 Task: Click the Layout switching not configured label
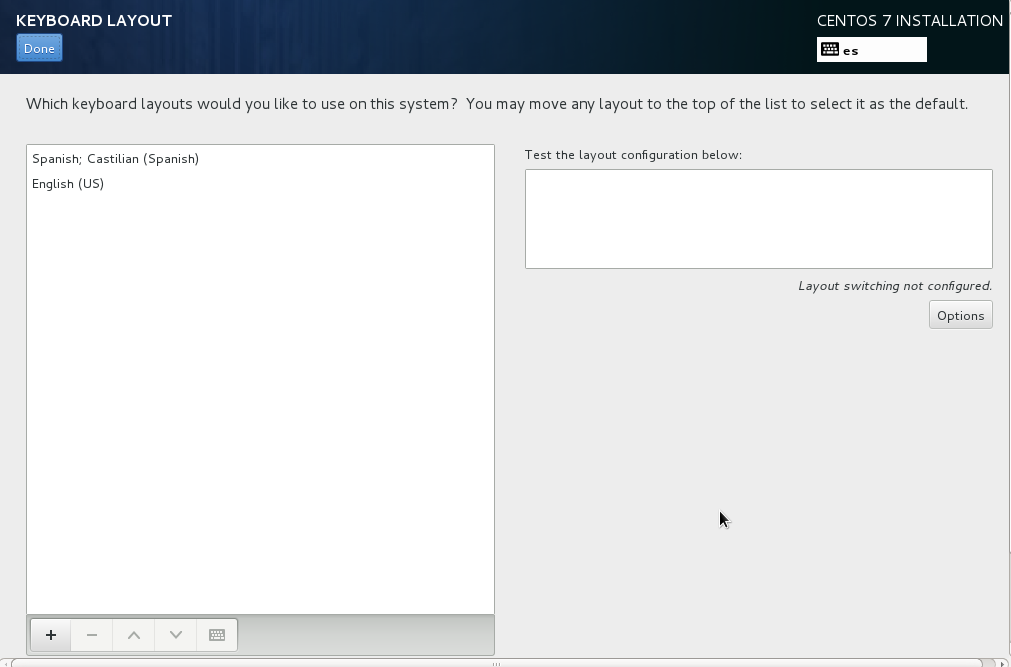894,285
